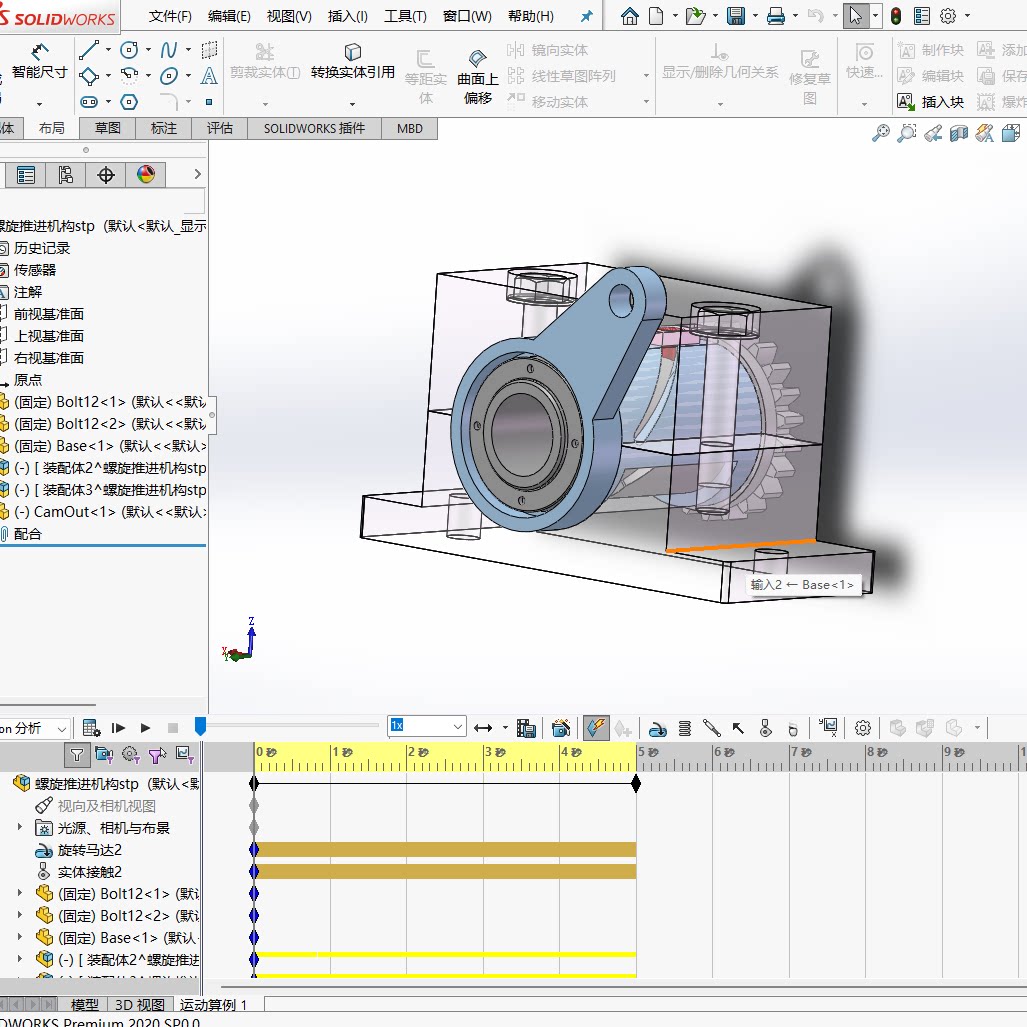Click Zoom to Fit magnifier icon
The width and height of the screenshot is (1027, 1027).
point(880,134)
